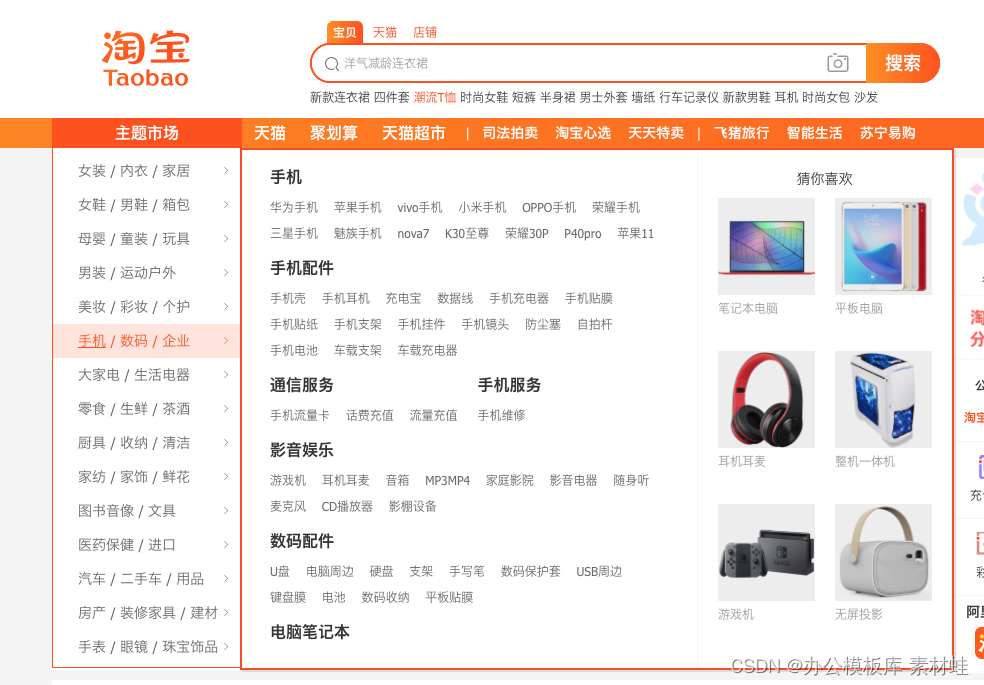The width and height of the screenshot is (984, 685).
Task: Open 飞猪旅行 in the nav bar
Action: tap(741, 133)
